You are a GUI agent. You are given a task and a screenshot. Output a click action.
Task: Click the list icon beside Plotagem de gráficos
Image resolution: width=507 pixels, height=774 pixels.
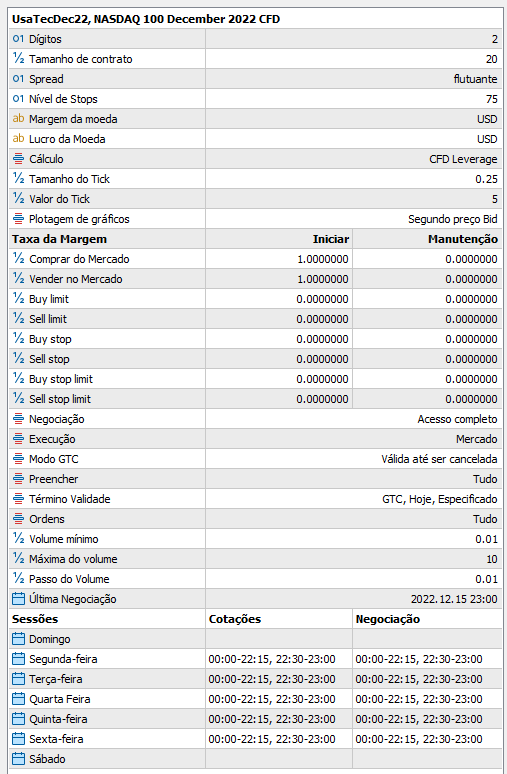[x=18, y=219]
